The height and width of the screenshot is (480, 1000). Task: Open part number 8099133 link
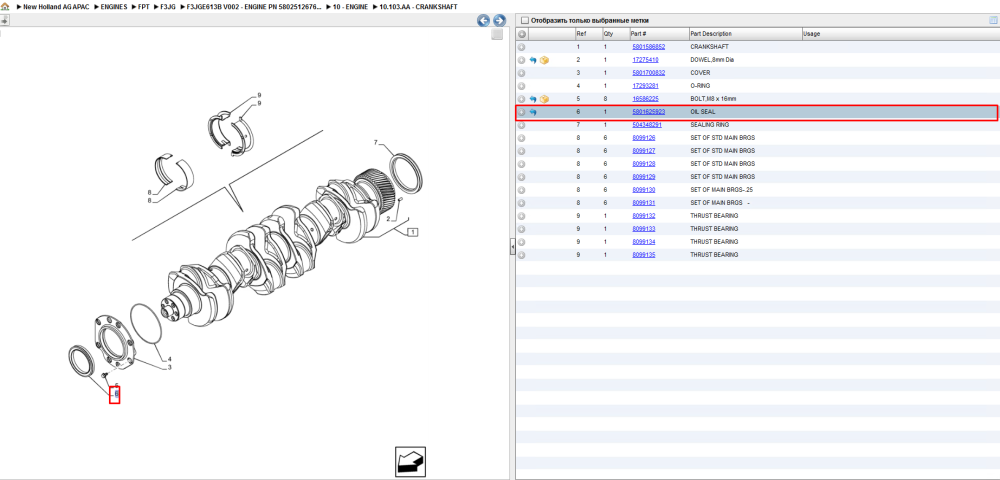[643, 228]
